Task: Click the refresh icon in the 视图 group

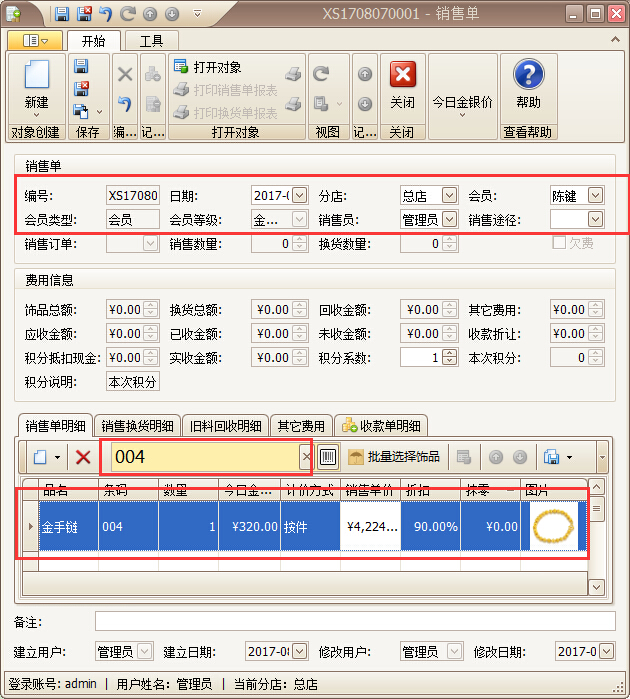Action: (x=321, y=74)
